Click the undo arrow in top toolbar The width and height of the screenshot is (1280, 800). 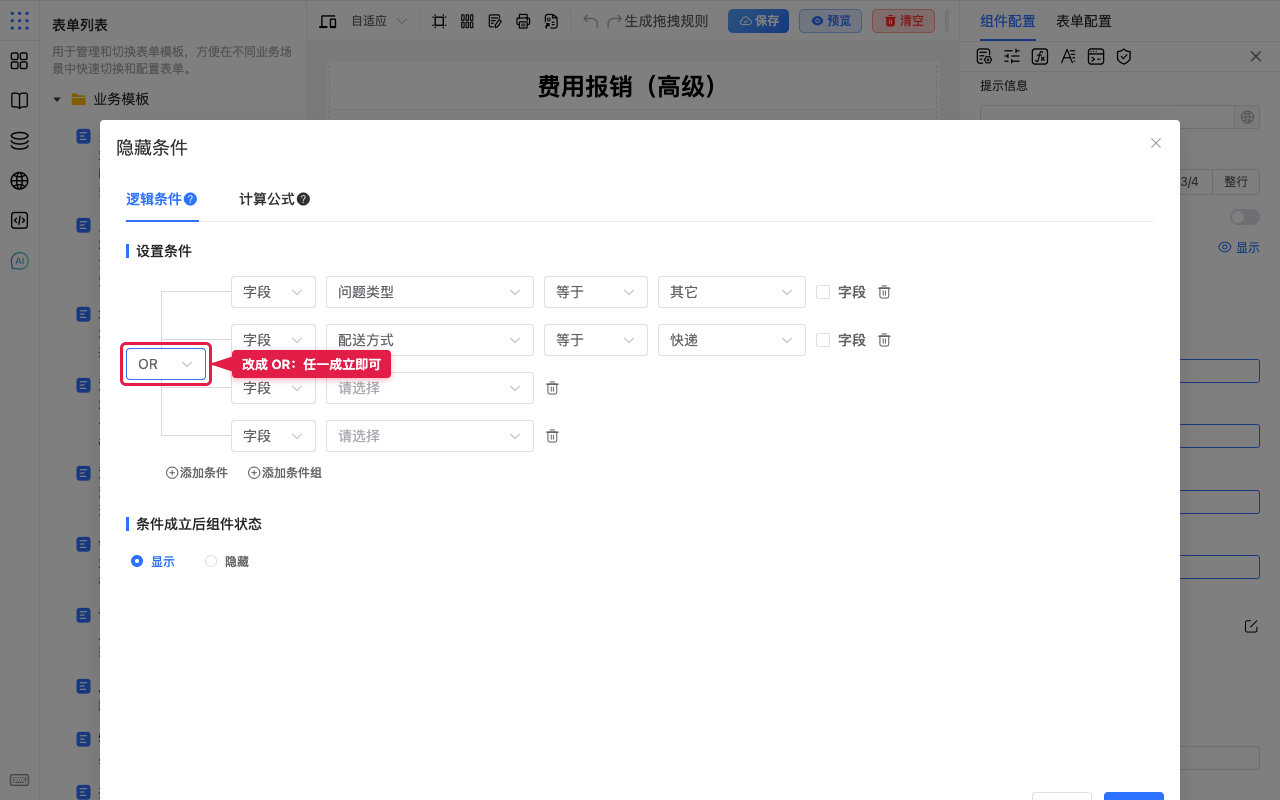point(591,21)
